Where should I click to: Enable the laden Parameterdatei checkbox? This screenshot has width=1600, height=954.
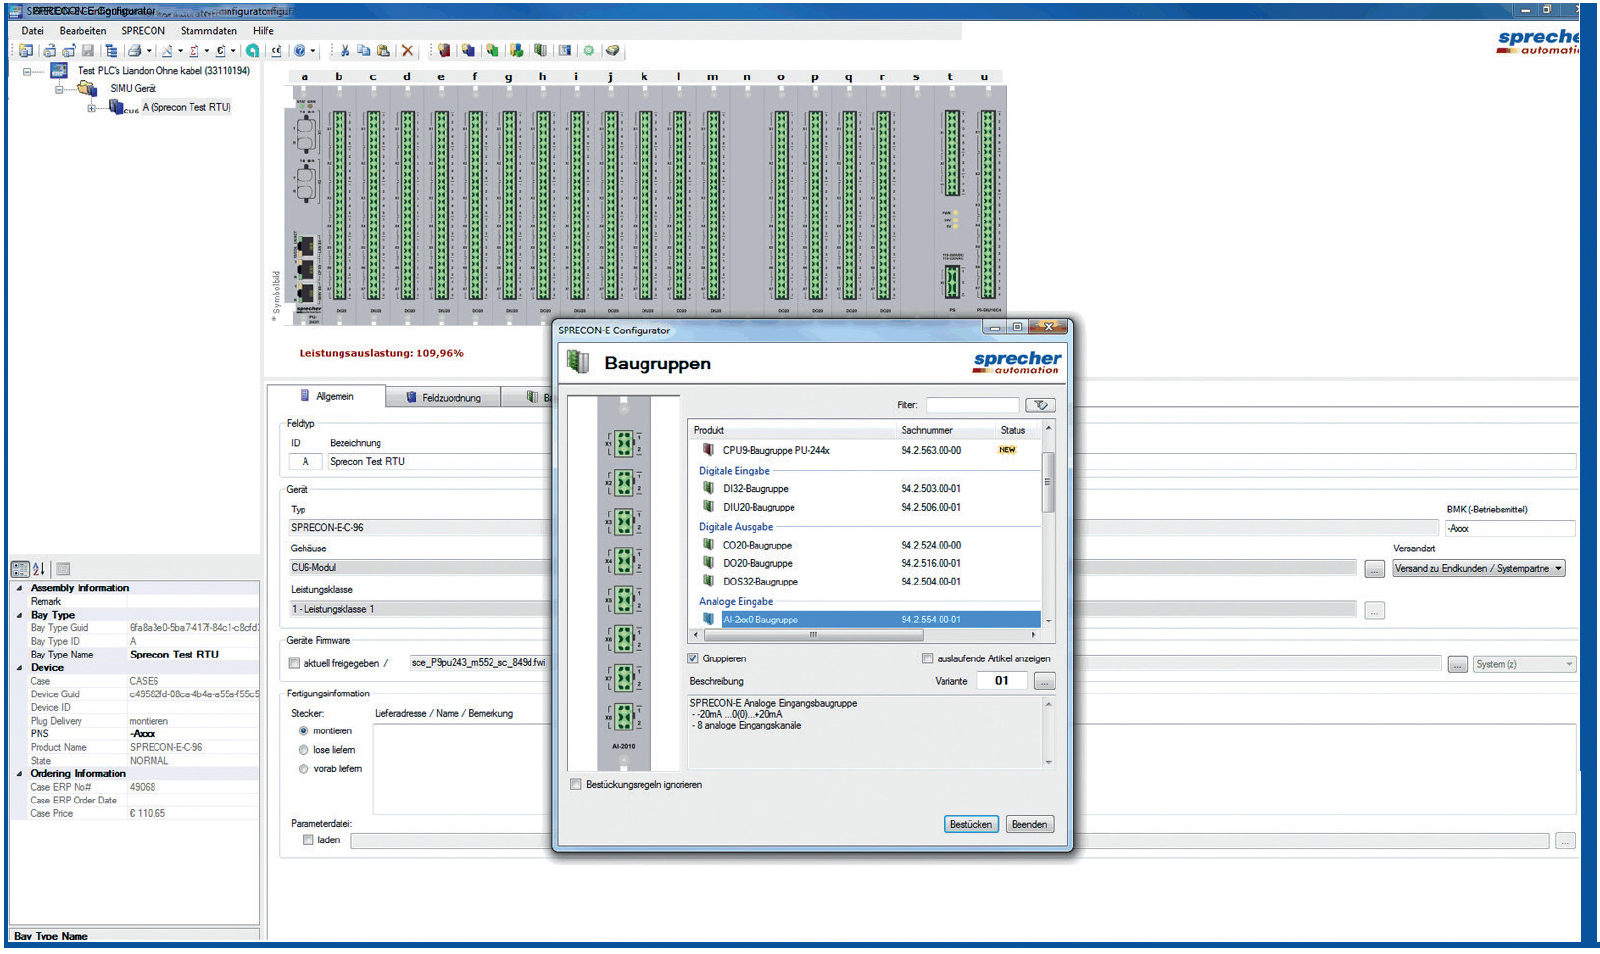[308, 840]
